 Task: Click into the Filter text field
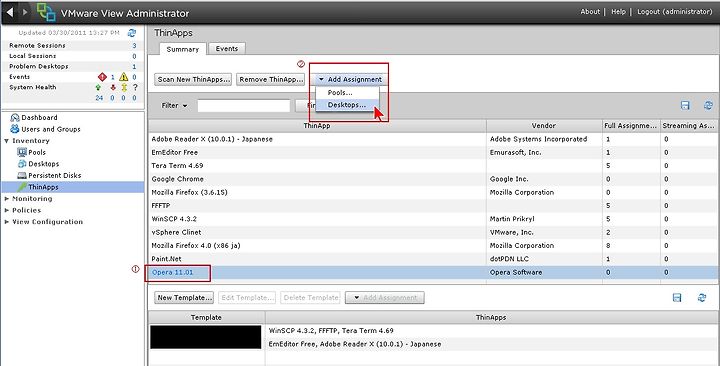click(244, 106)
